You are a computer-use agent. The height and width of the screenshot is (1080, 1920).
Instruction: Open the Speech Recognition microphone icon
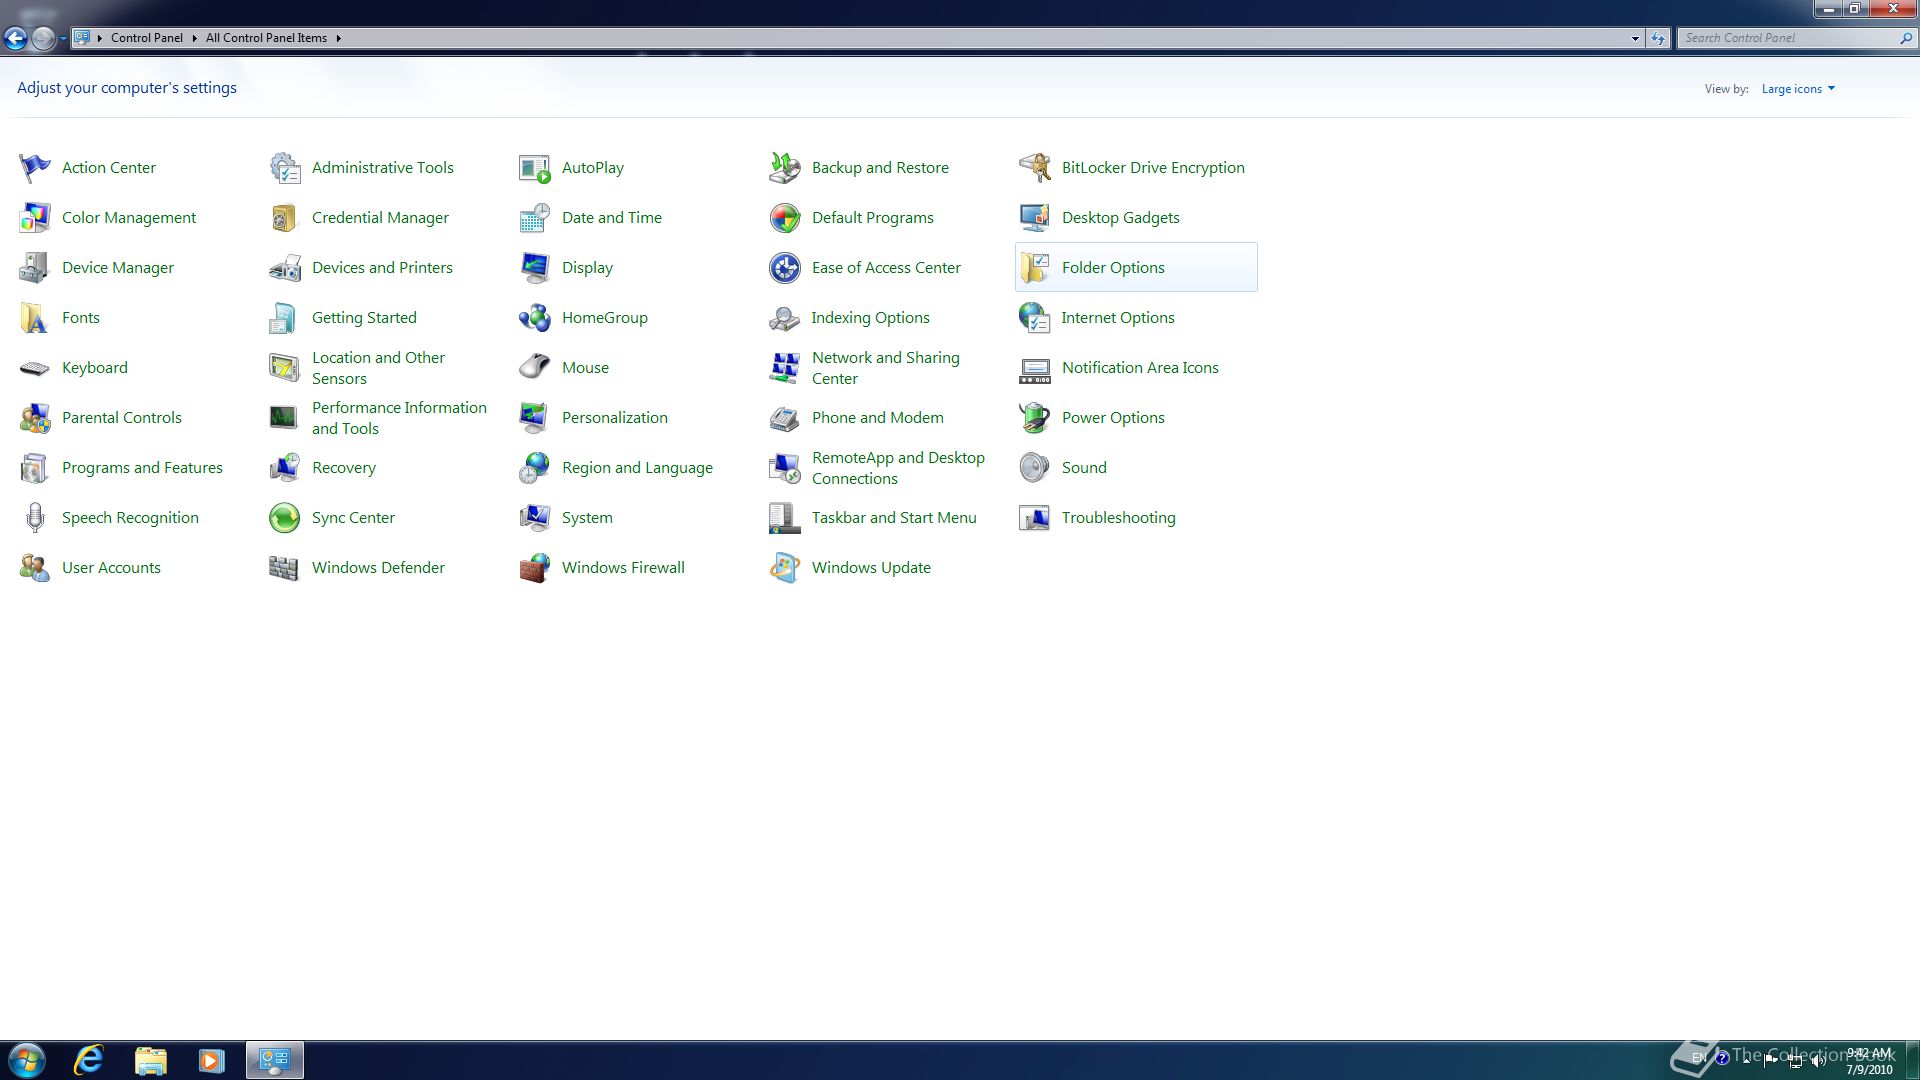pyautogui.click(x=34, y=518)
